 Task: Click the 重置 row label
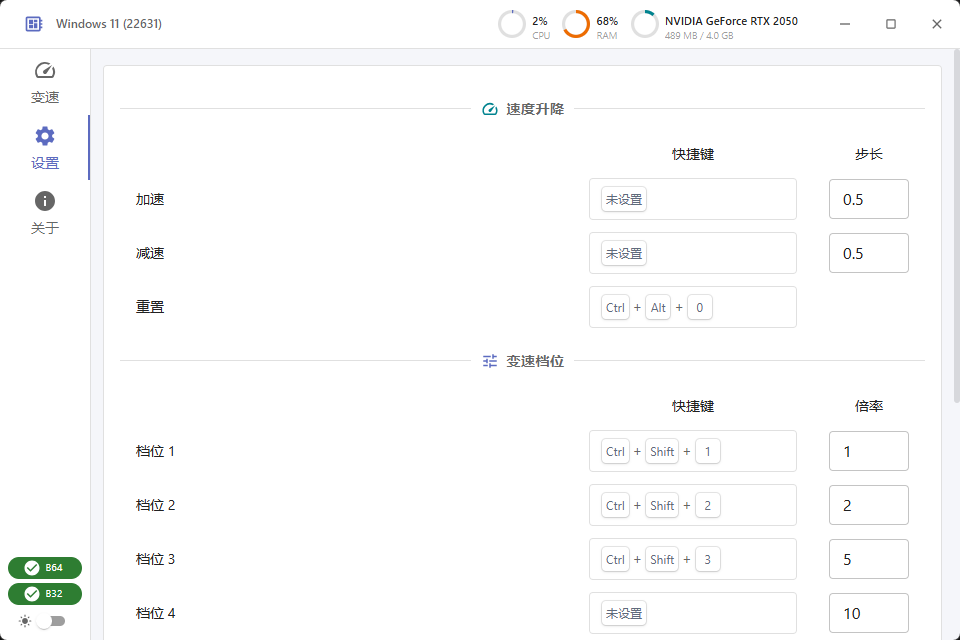pyautogui.click(x=150, y=307)
